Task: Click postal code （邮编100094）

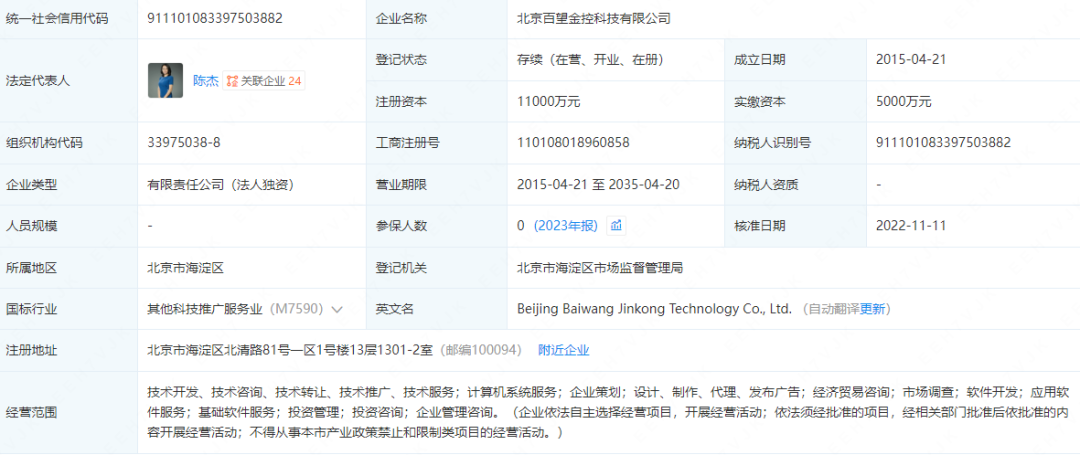Action: pos(481,350)
